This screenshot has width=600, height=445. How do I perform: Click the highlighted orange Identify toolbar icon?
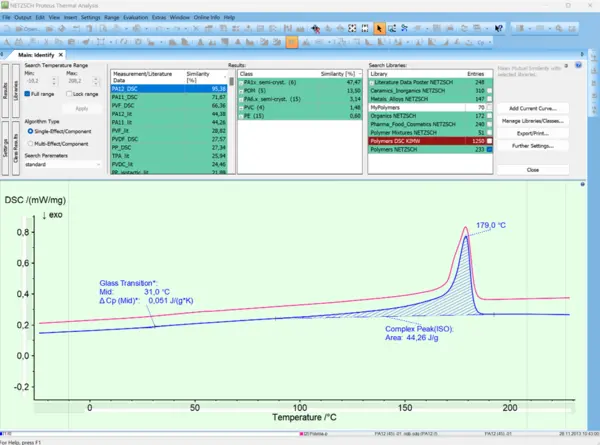[292, 42]
